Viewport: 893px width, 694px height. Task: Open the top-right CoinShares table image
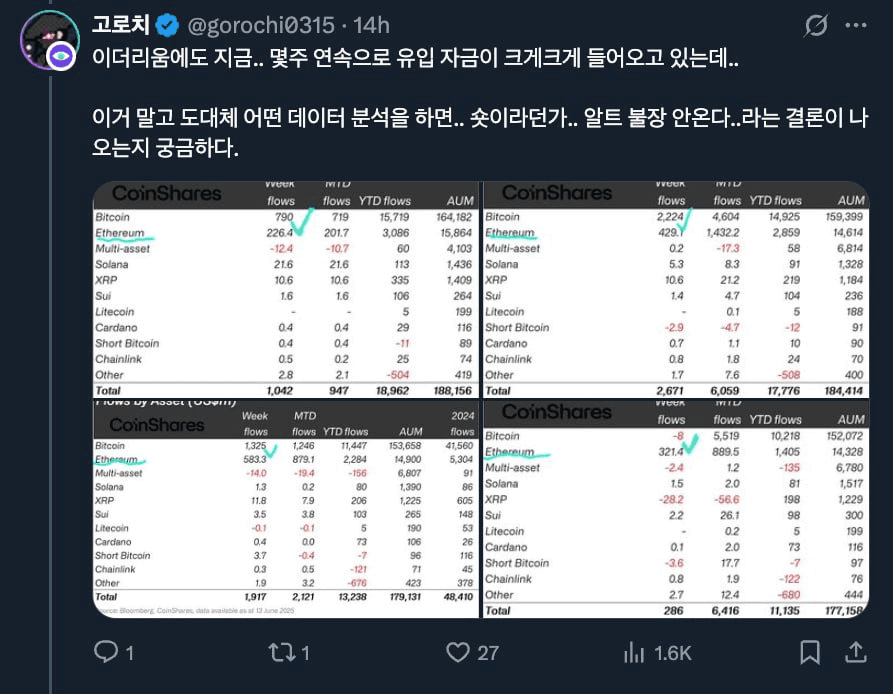tap(676, 290)
